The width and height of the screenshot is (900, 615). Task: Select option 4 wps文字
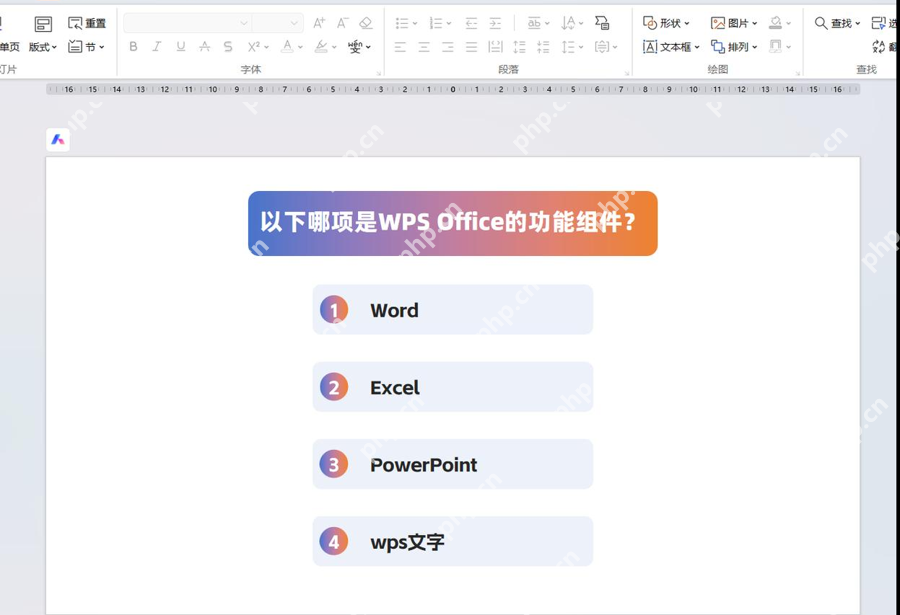453,541
